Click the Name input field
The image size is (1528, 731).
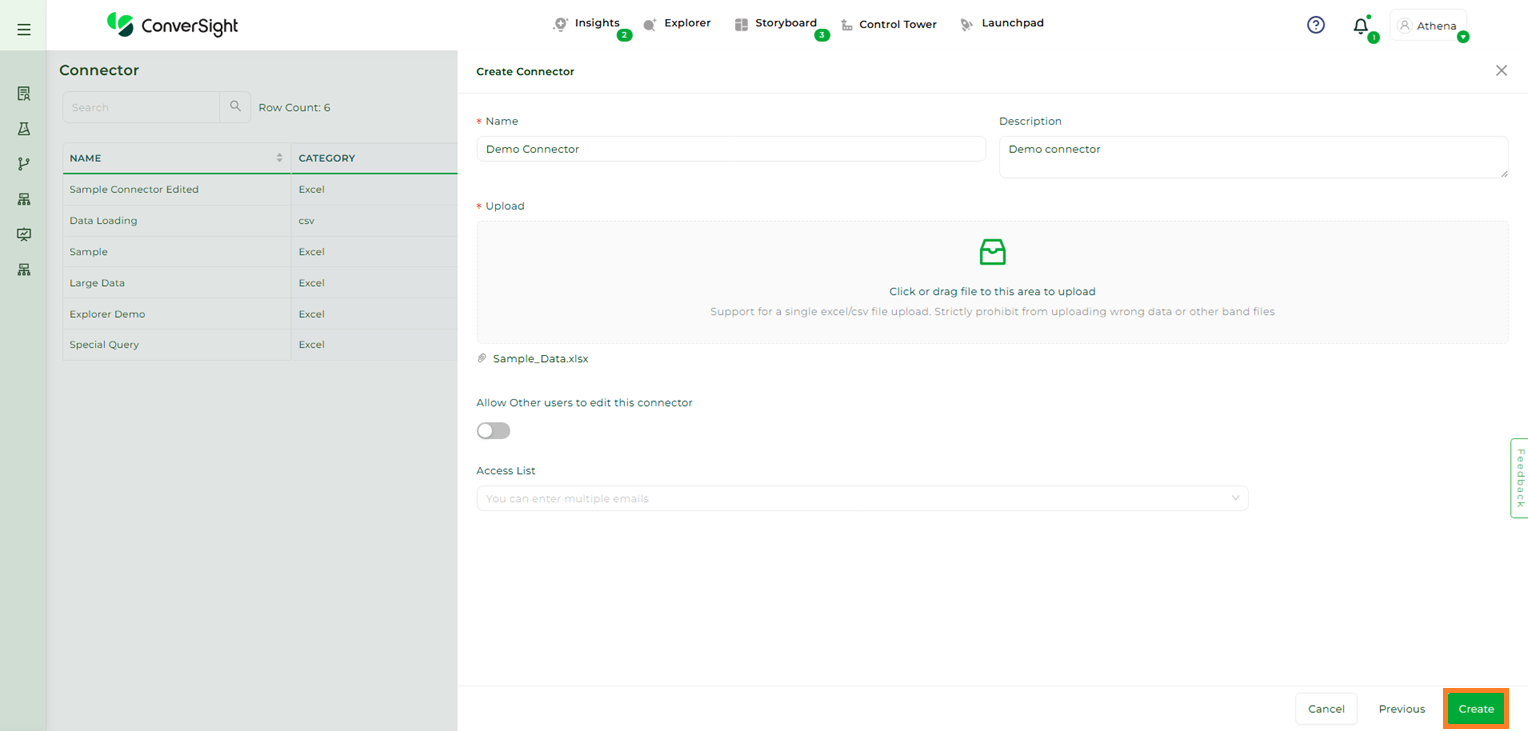[731, 149]
